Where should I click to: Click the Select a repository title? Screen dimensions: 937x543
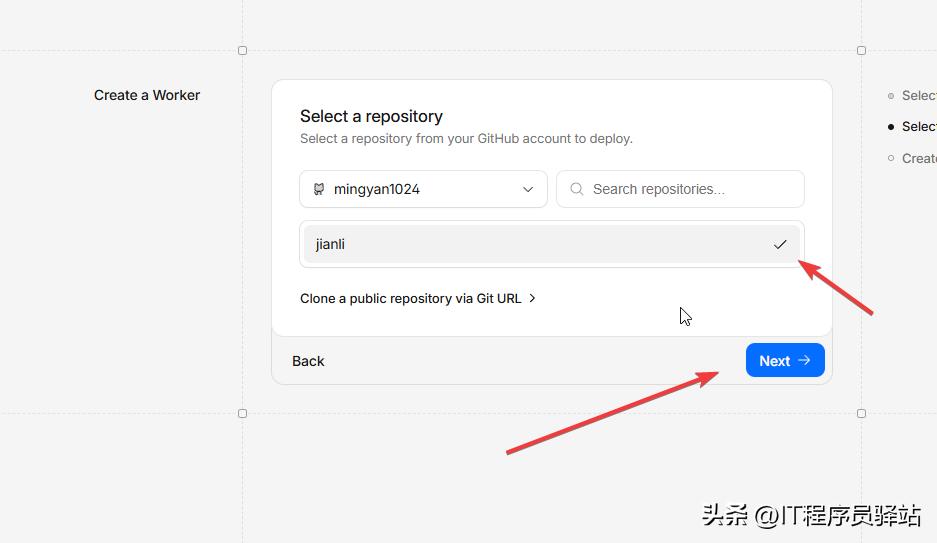[371, 116]
